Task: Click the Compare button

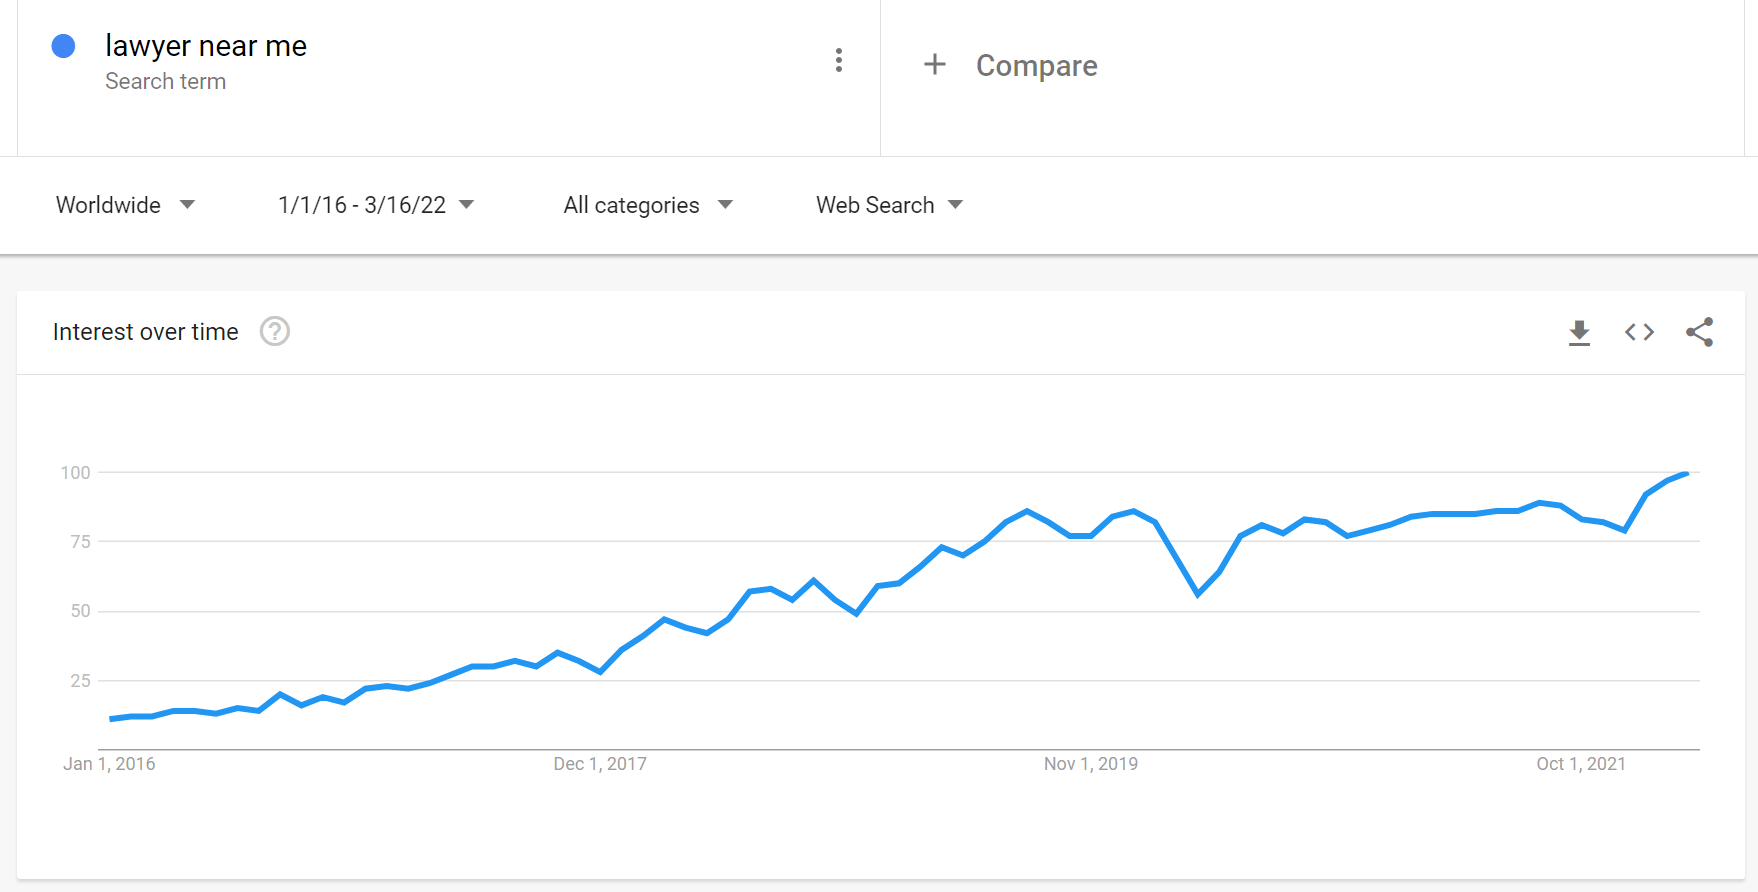Action: (x=1010, y=65)
